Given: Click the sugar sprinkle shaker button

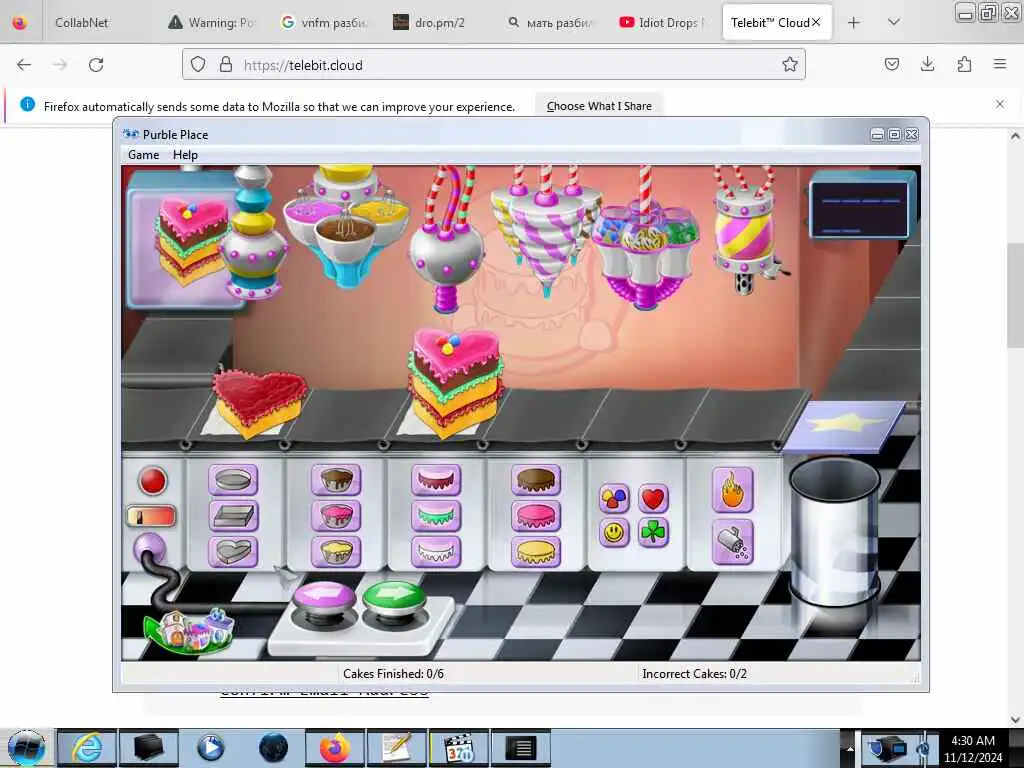Looking at the screenshot, I should (x=733, y=542).
